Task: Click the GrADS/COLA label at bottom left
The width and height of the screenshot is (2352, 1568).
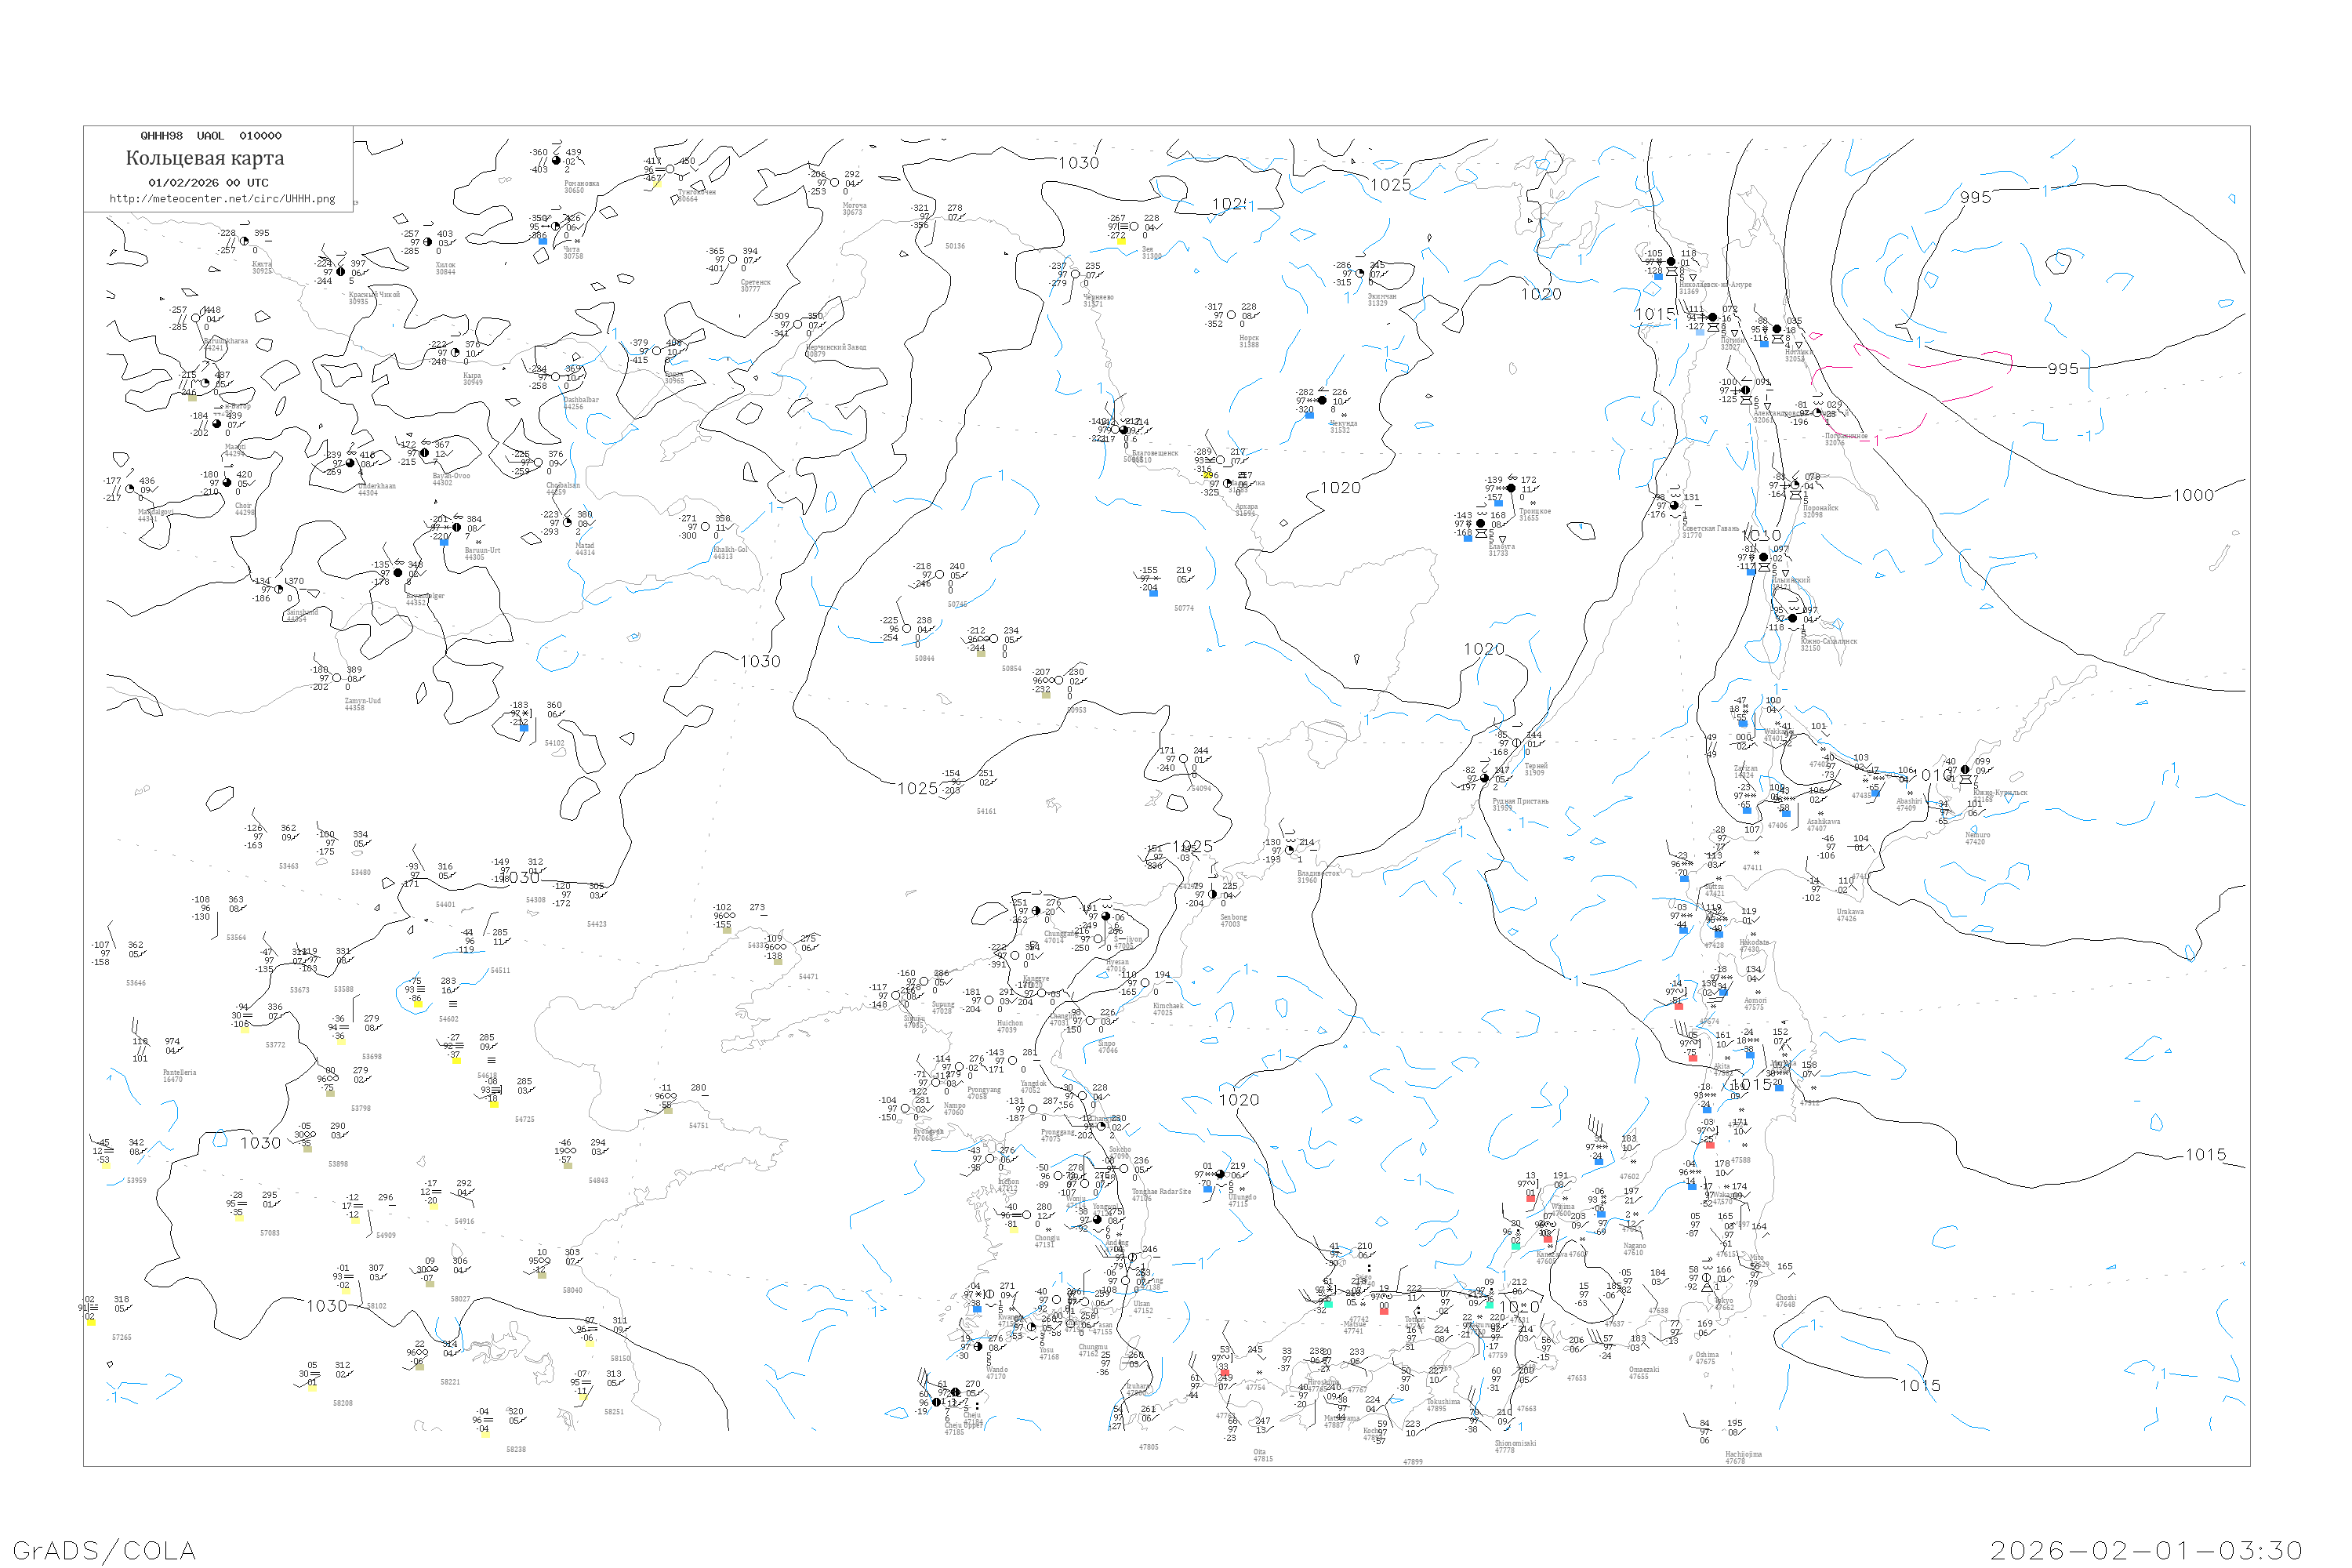Action: [104, 1550]
